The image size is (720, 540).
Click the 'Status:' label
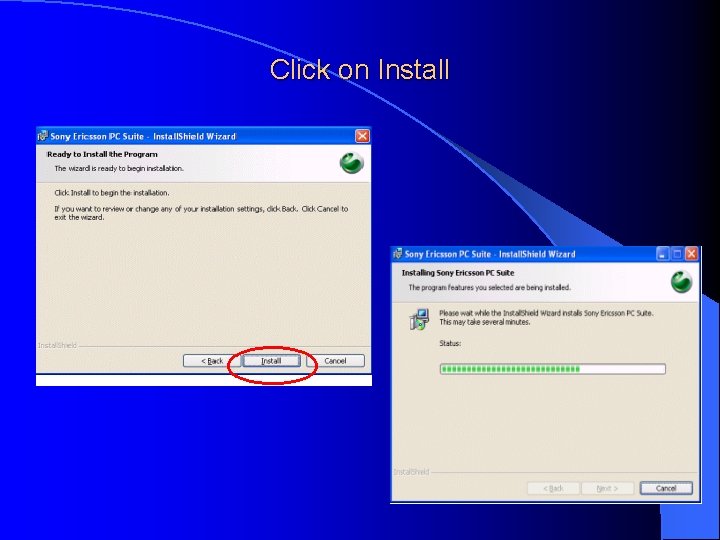(x=450, y=343)
